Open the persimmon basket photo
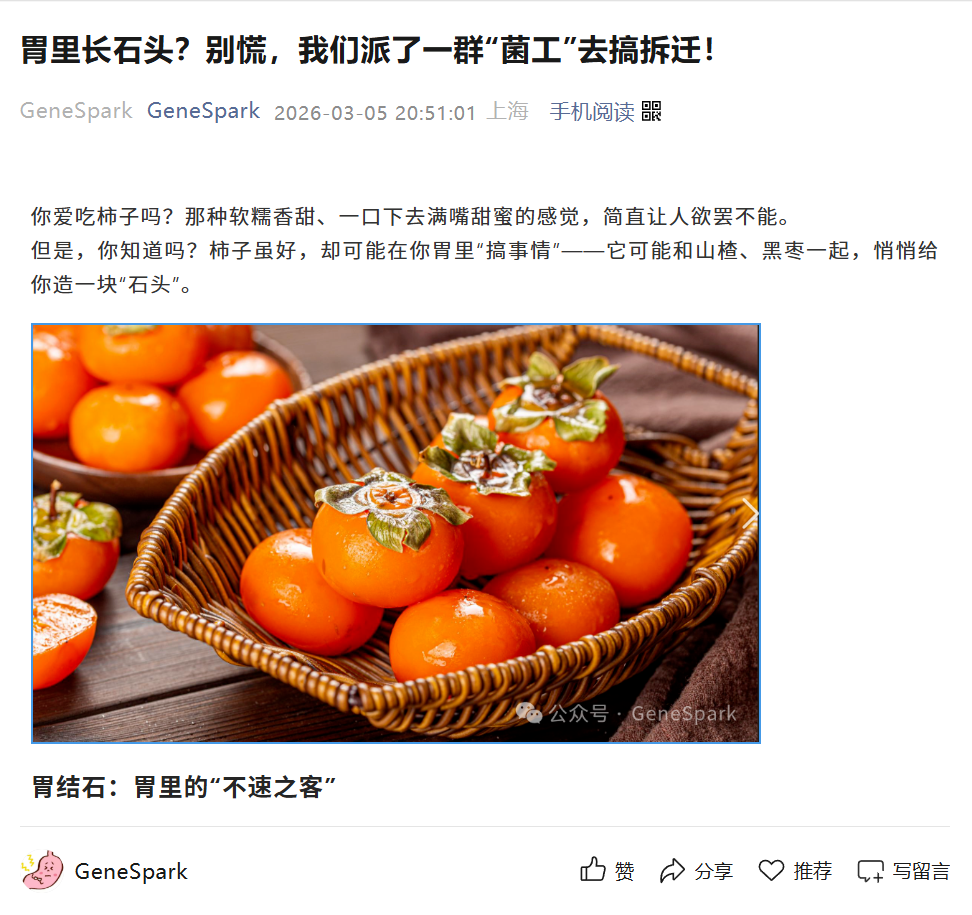Screen dimensions: 972x915 point(395,533)
